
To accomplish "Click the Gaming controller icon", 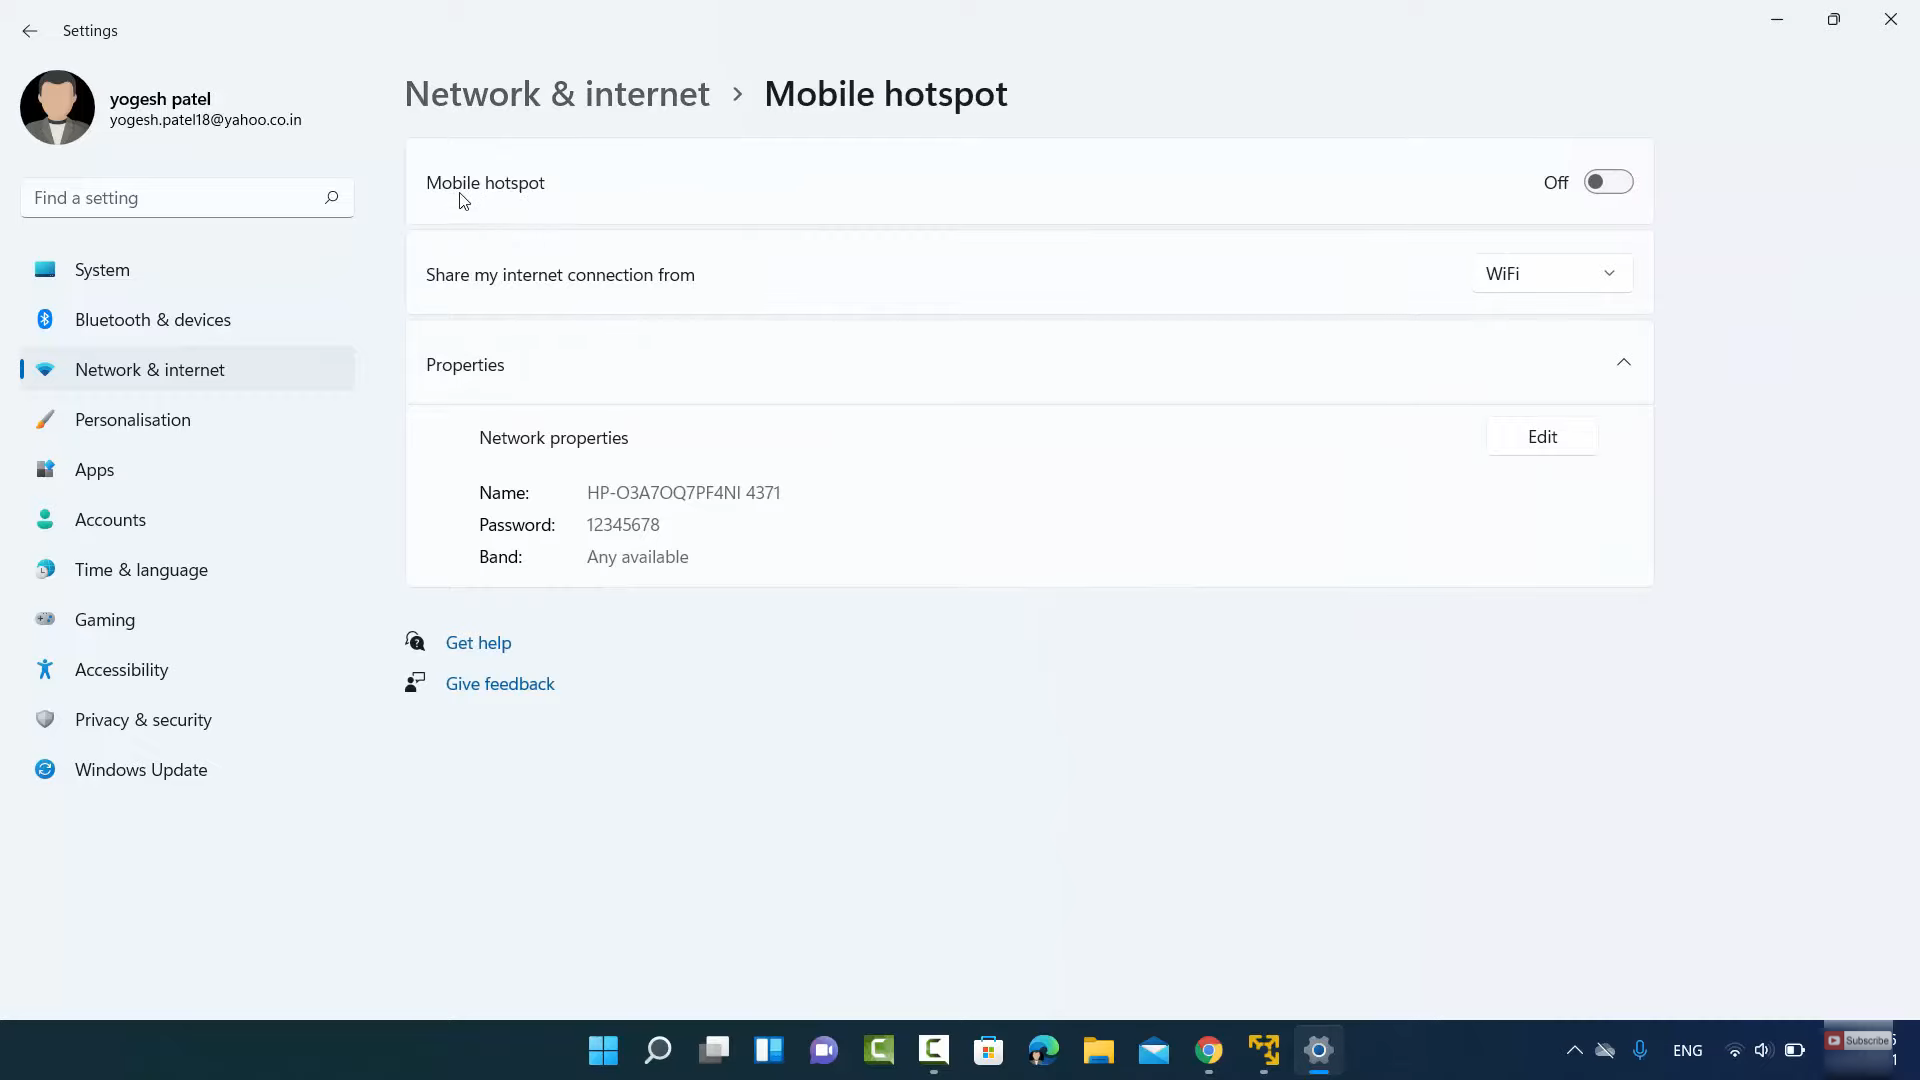I will tap(45, 620).
